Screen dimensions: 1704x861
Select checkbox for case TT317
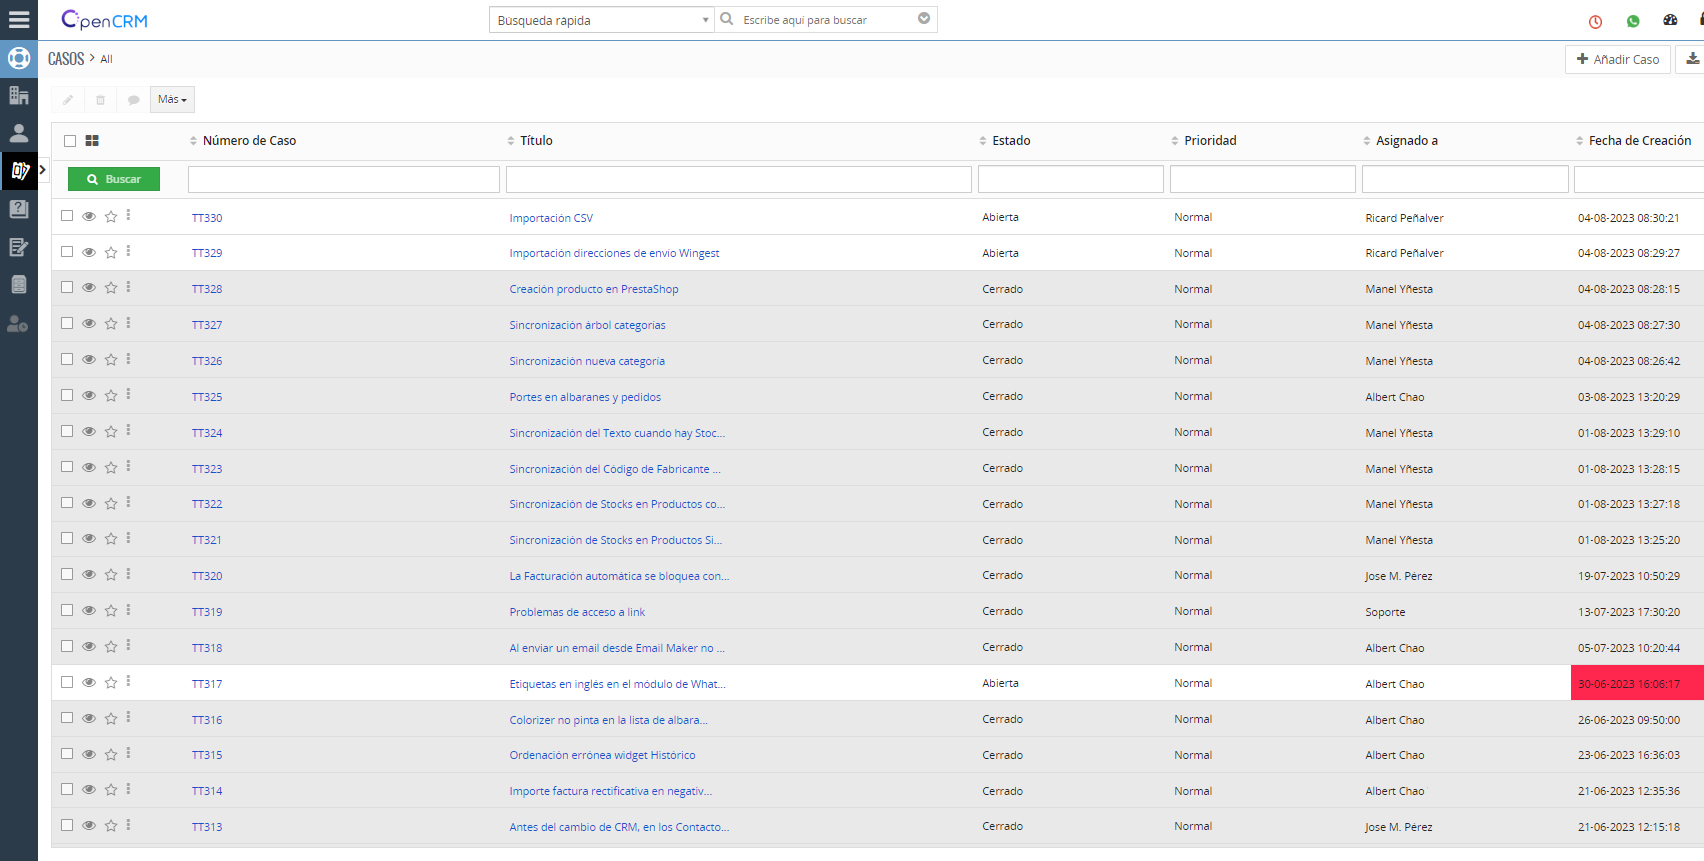[x=67, y=682]
